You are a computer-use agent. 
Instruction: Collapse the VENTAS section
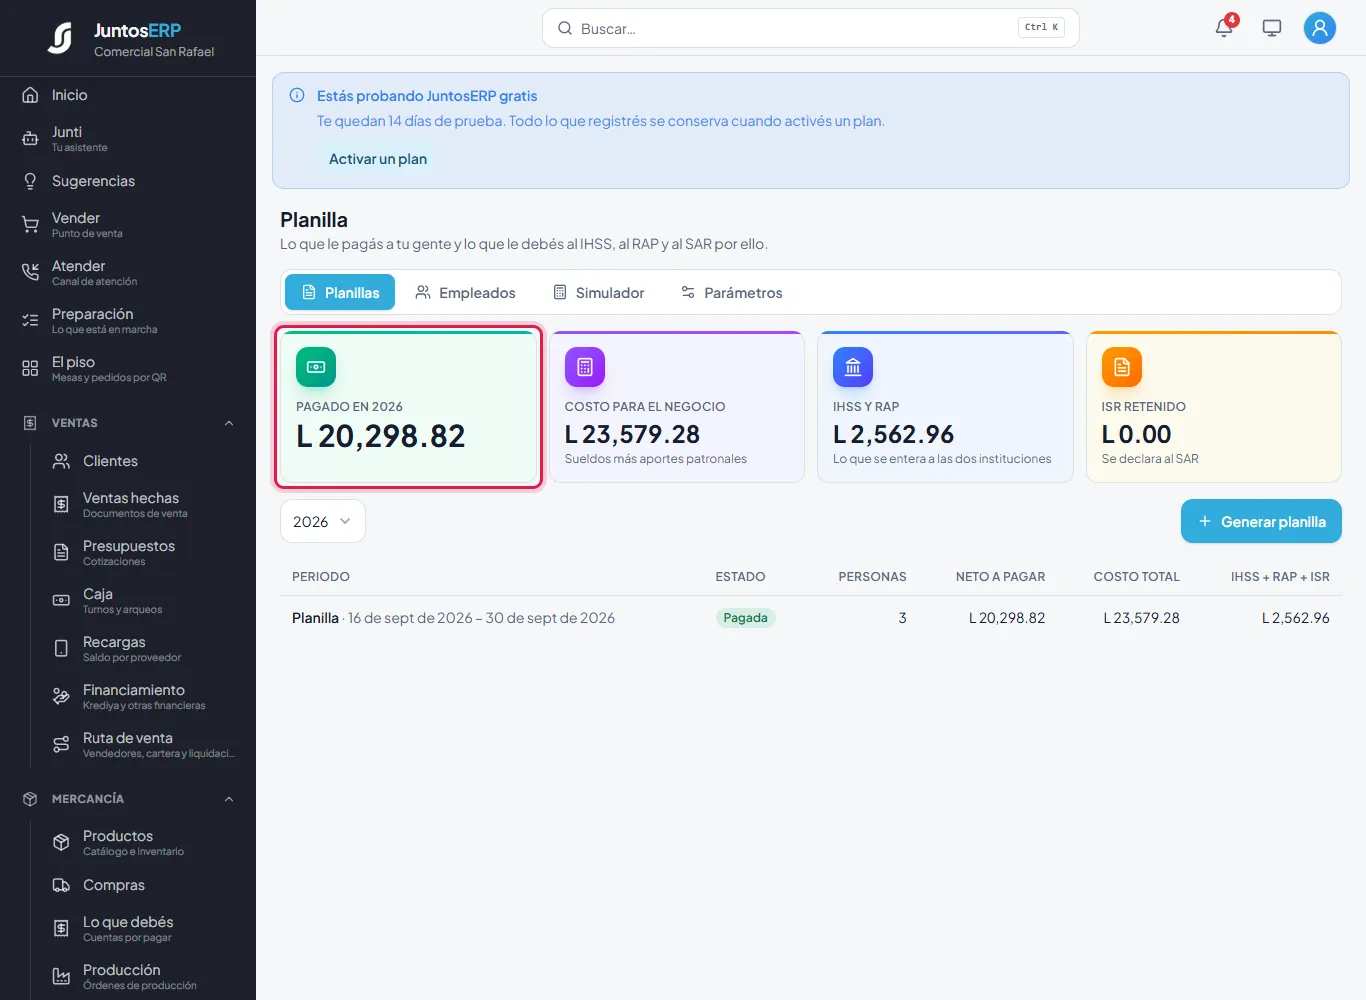128,423
